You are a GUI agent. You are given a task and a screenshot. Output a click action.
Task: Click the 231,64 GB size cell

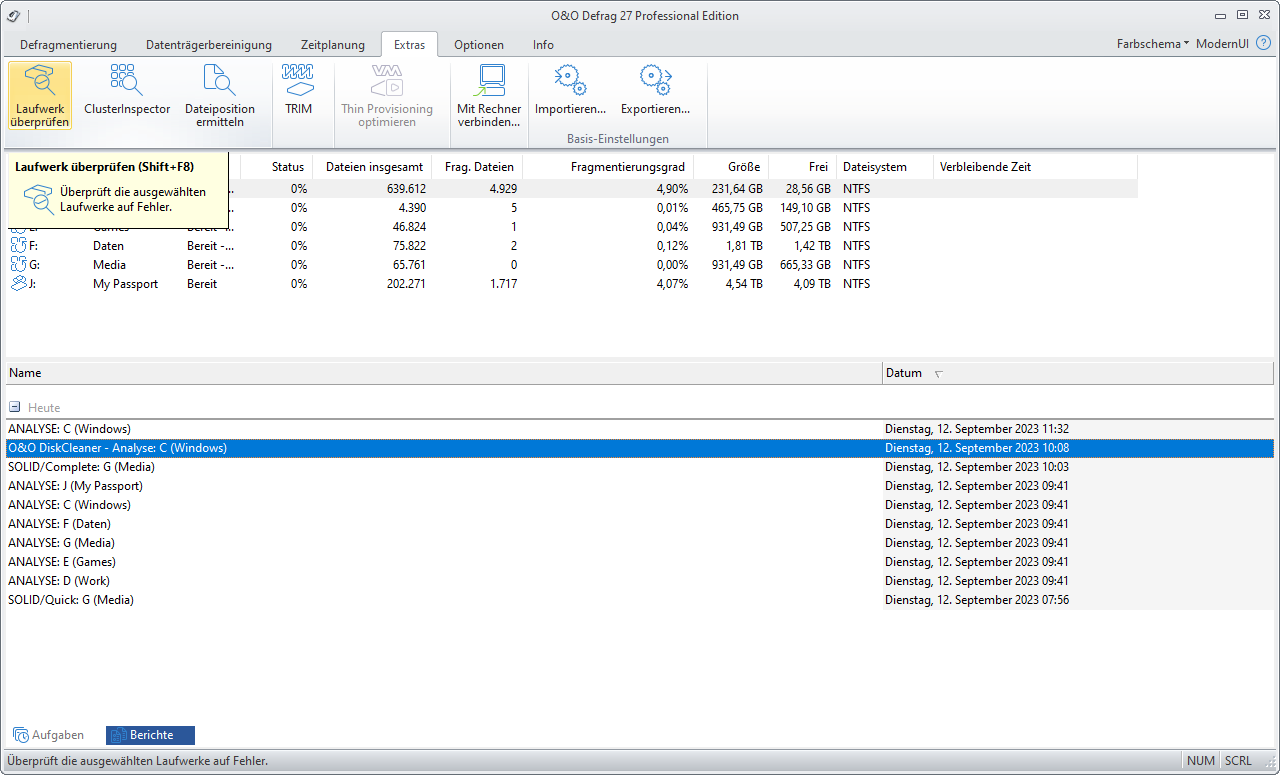(x=735, y=189)
